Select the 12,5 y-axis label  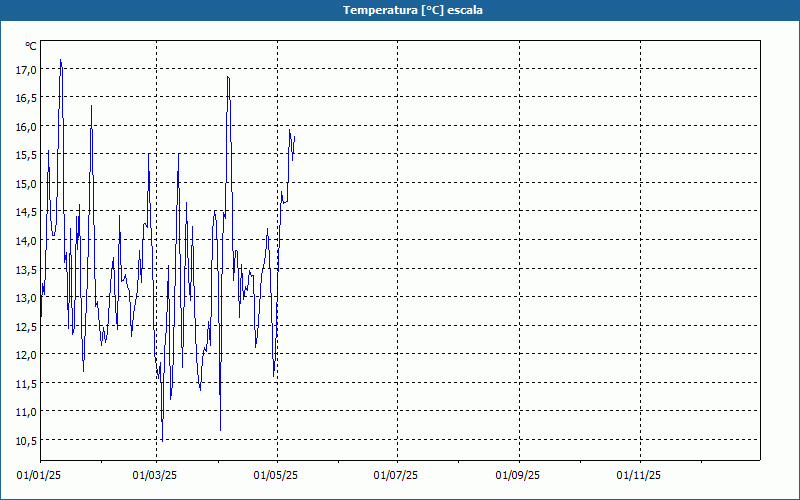tap(26, 327)
